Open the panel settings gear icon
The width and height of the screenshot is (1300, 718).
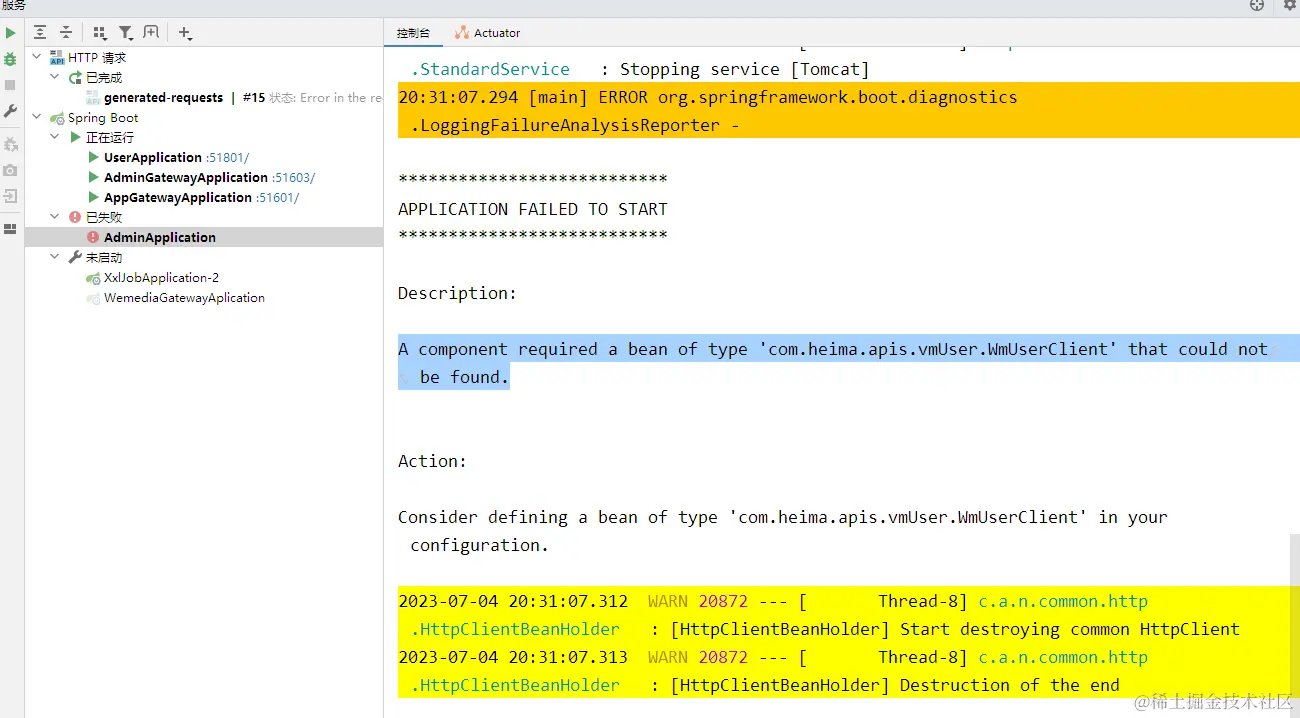[x=1290, y=5]
